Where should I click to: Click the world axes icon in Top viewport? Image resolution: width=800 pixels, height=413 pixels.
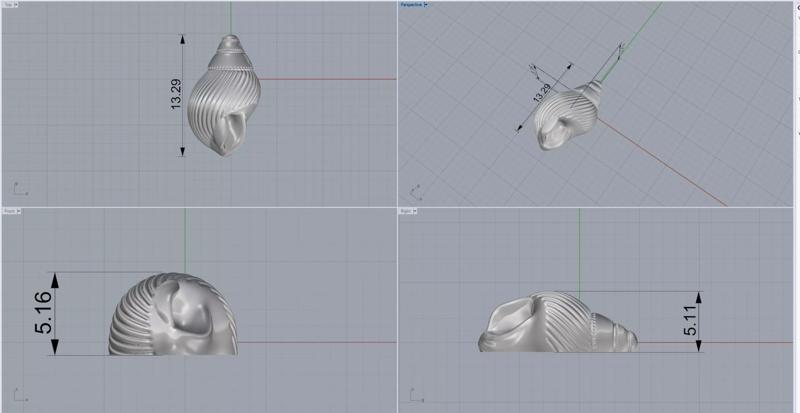pyautogui.click(x=20, y=189)
